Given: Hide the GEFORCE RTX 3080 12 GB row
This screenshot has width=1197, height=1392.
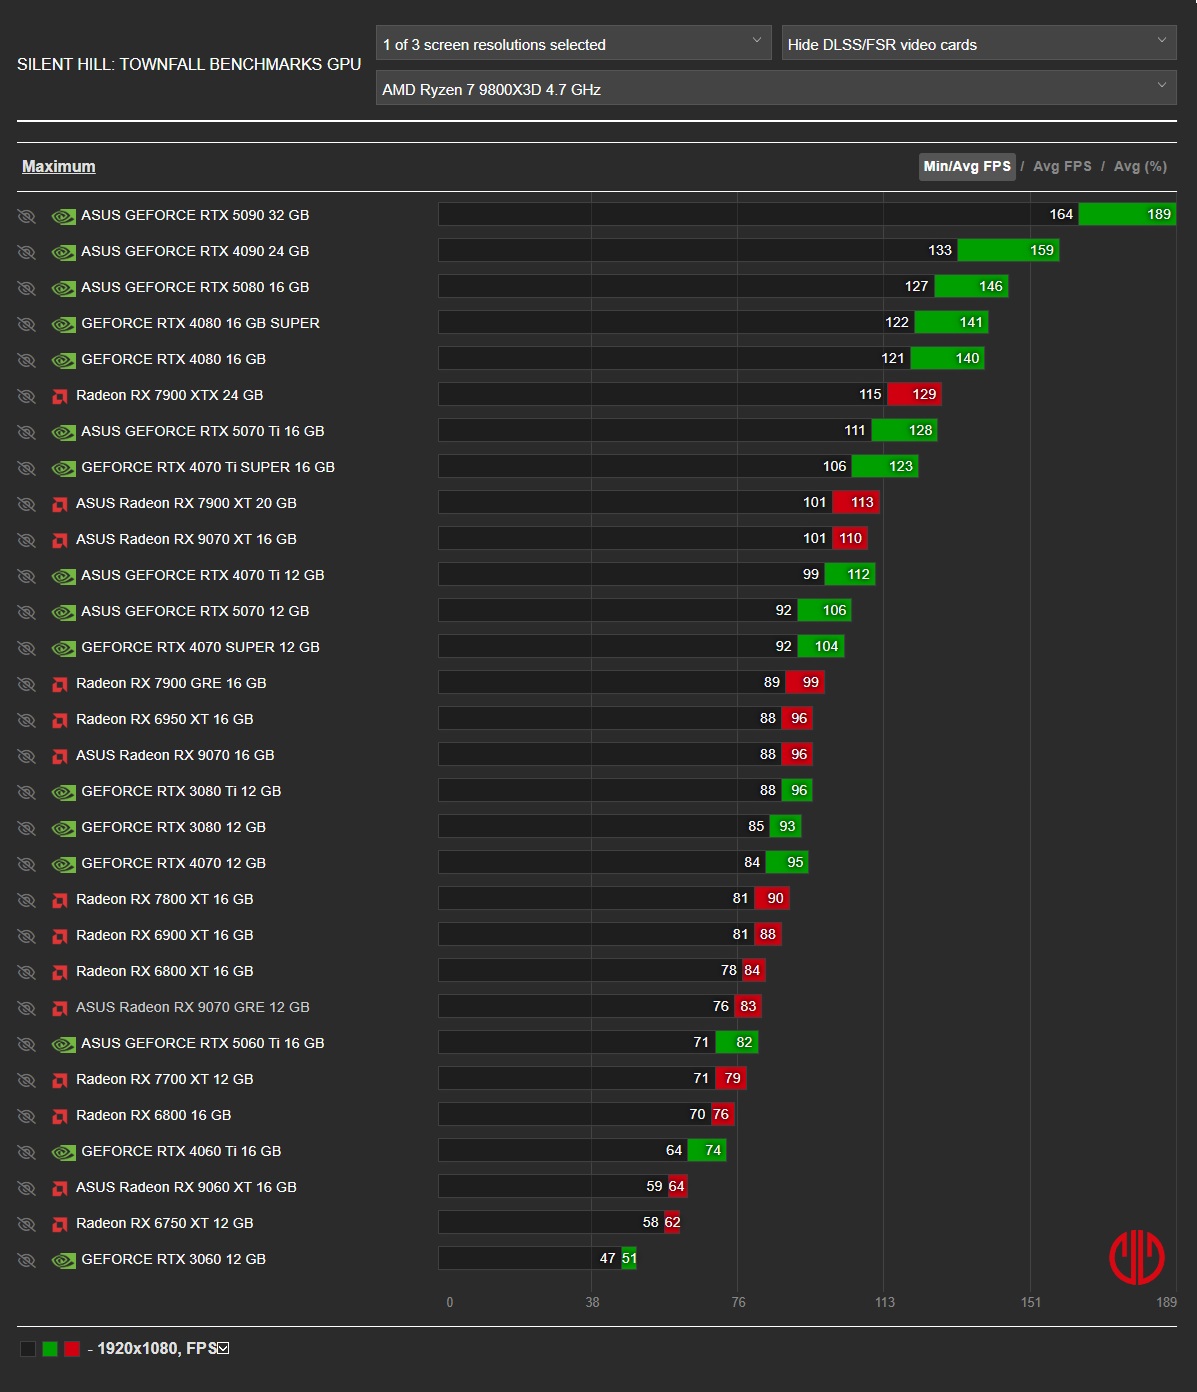Looking at the screenshot, I should point(26,828).
